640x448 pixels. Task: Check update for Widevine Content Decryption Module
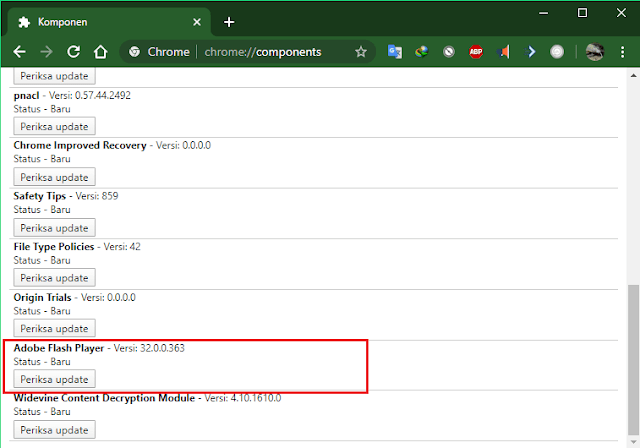click(54, 430)
